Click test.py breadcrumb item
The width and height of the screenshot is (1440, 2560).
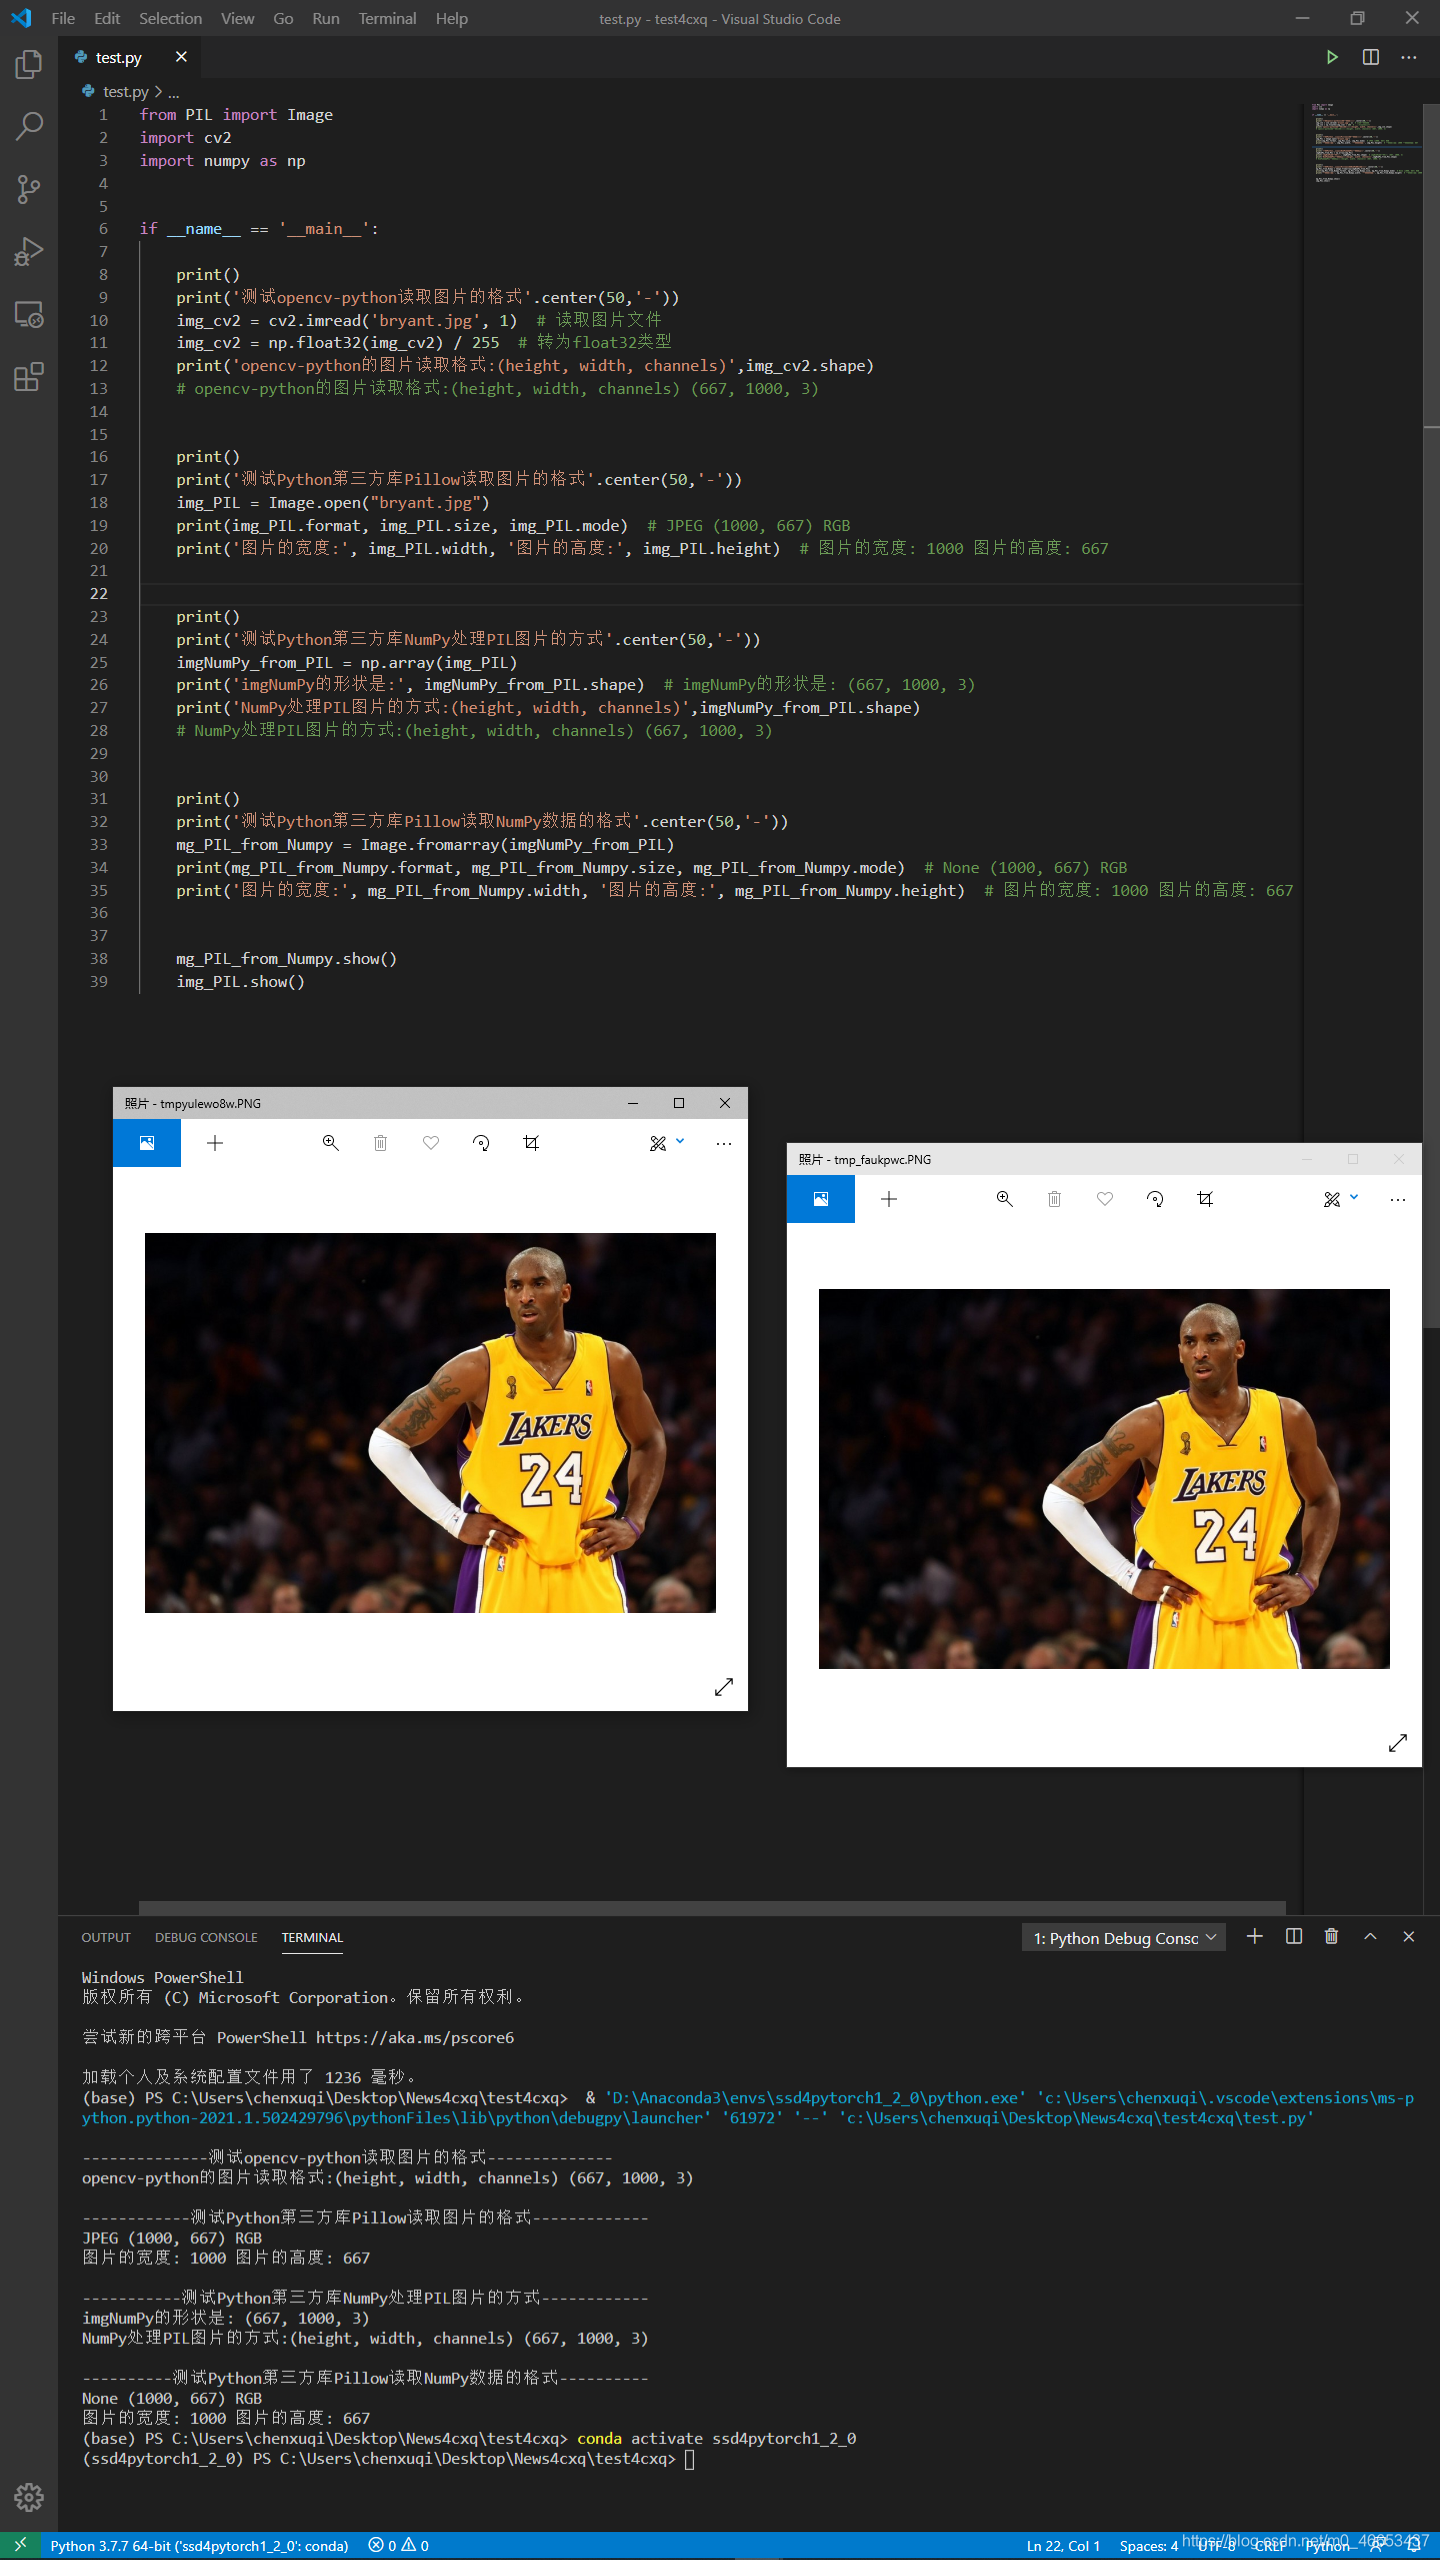pyautogui.click(x=125, y=91)
